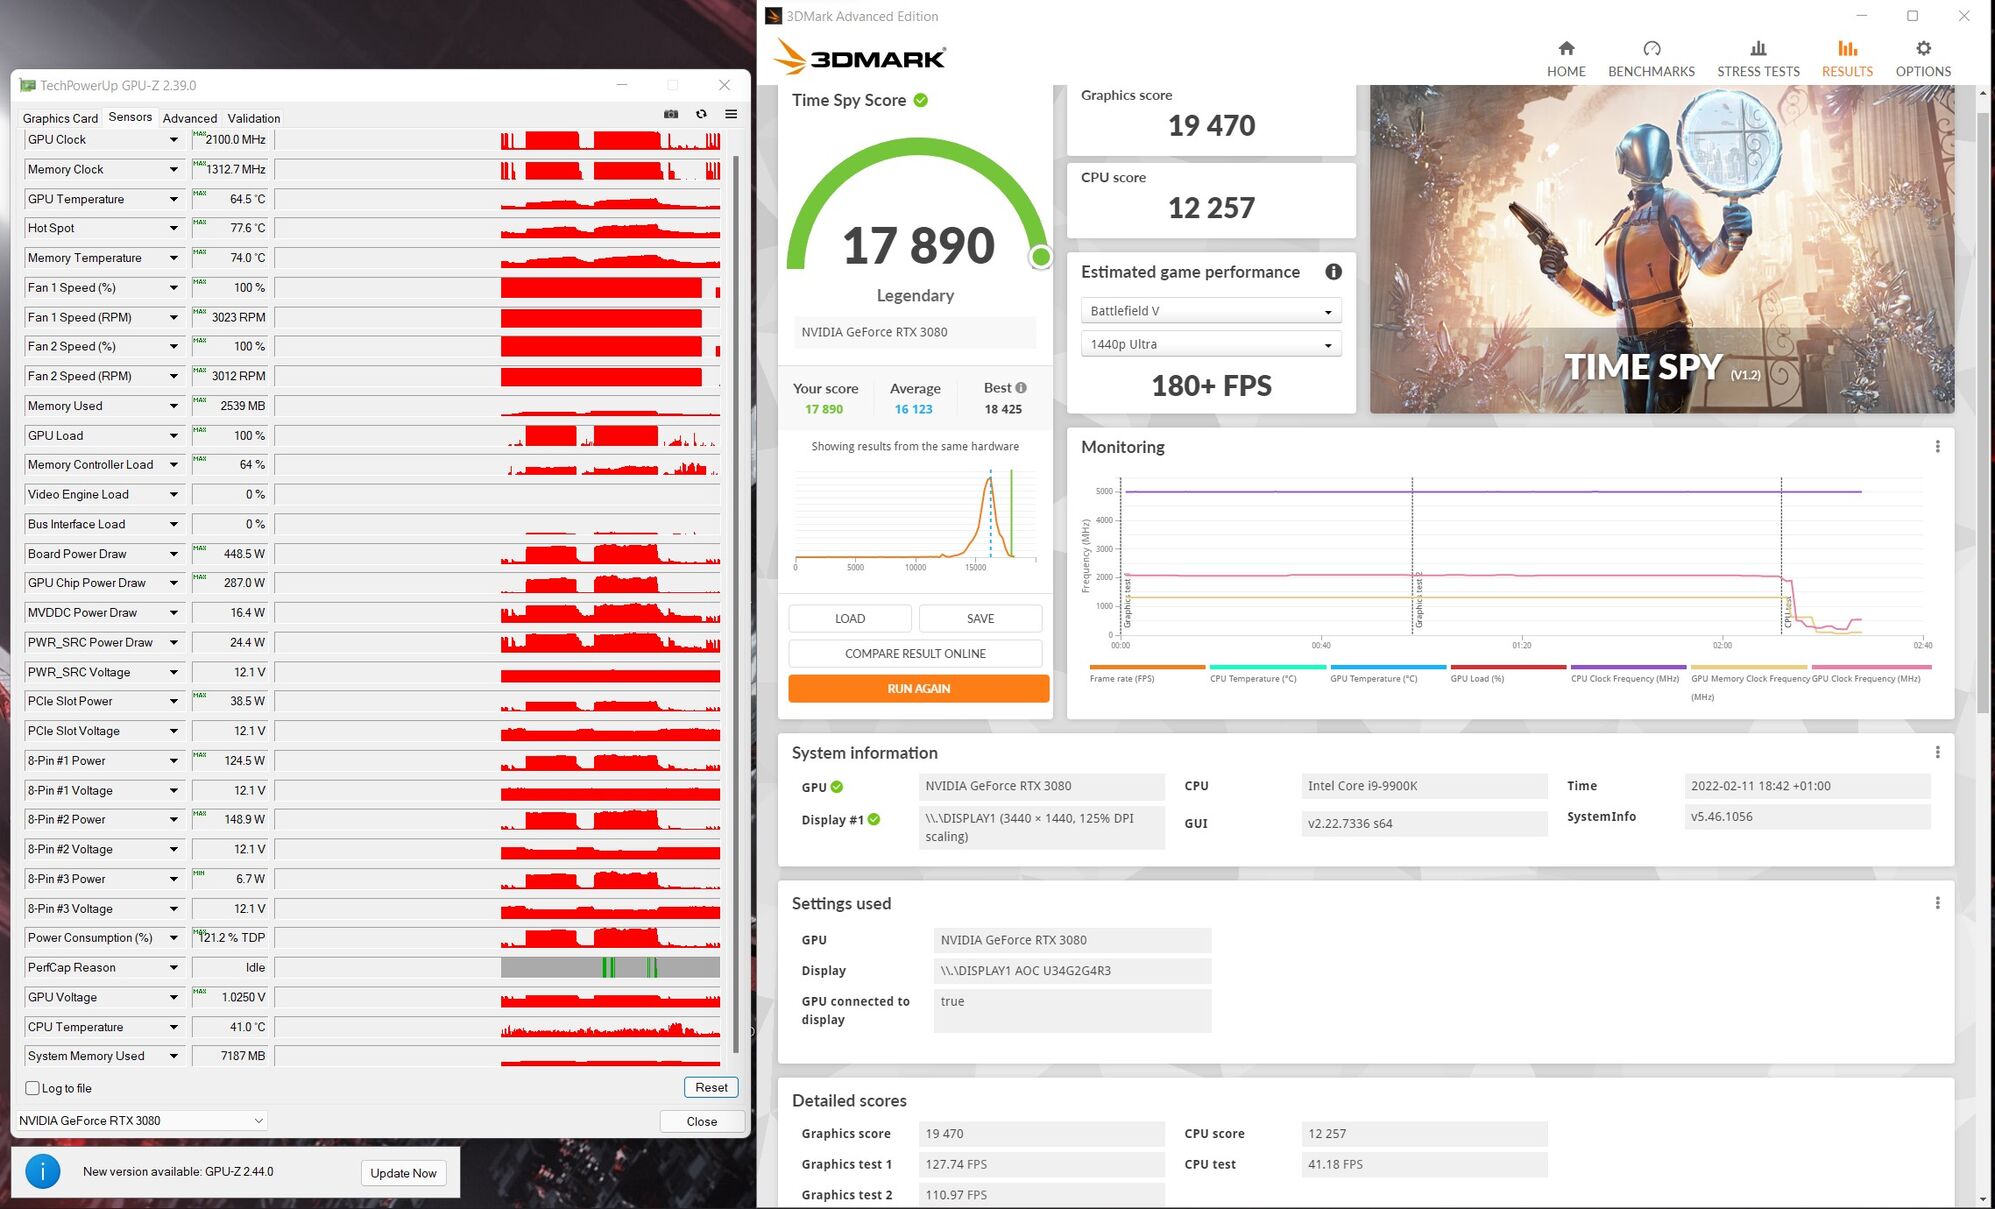The height and width of the screenshot is (1209, 1995).
Task: Open the Stress Tests chart icon
Action: pos(1758,48)
